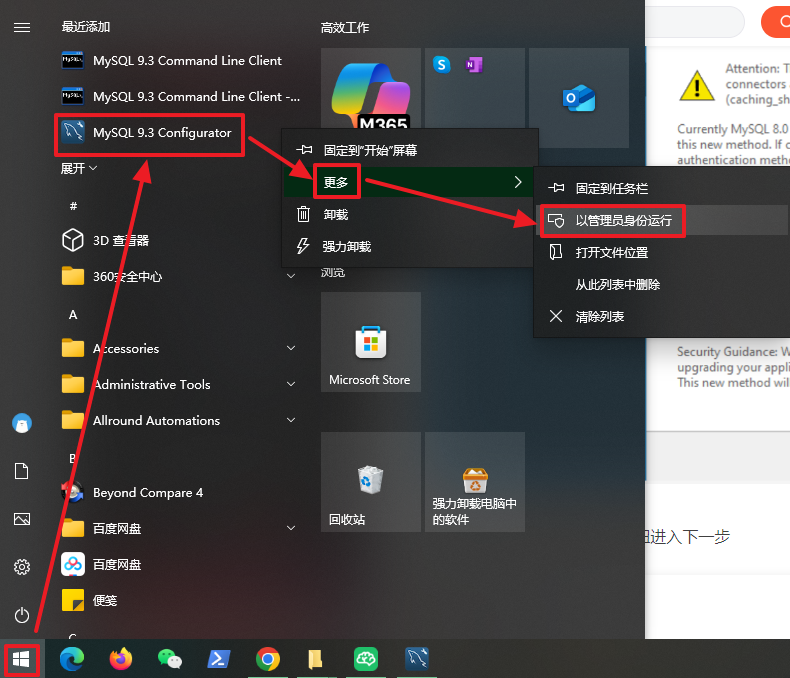This screenshot has width=790, height=678.
Task: Open the Skype icon in the tile
Action: pyautogui.click(x=441, y=64)
